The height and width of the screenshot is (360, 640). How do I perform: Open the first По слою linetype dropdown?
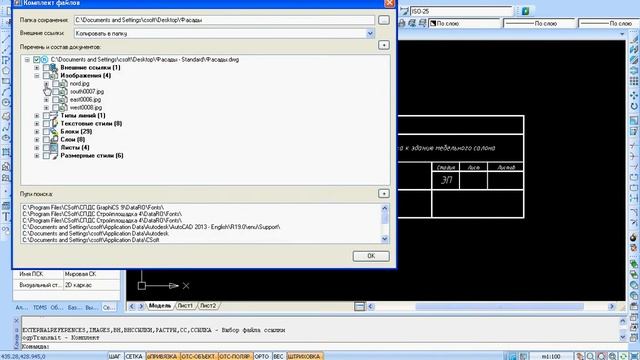pyautogui.click(x=540, y=24)
